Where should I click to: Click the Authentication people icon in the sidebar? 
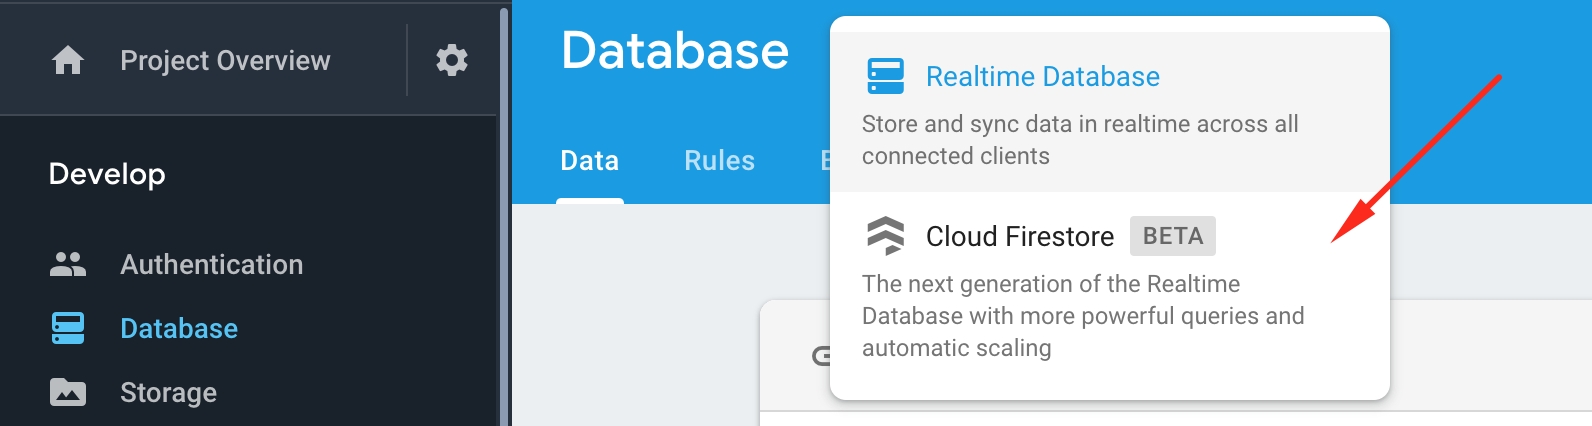pyautogui.click(x=68, y=265)
